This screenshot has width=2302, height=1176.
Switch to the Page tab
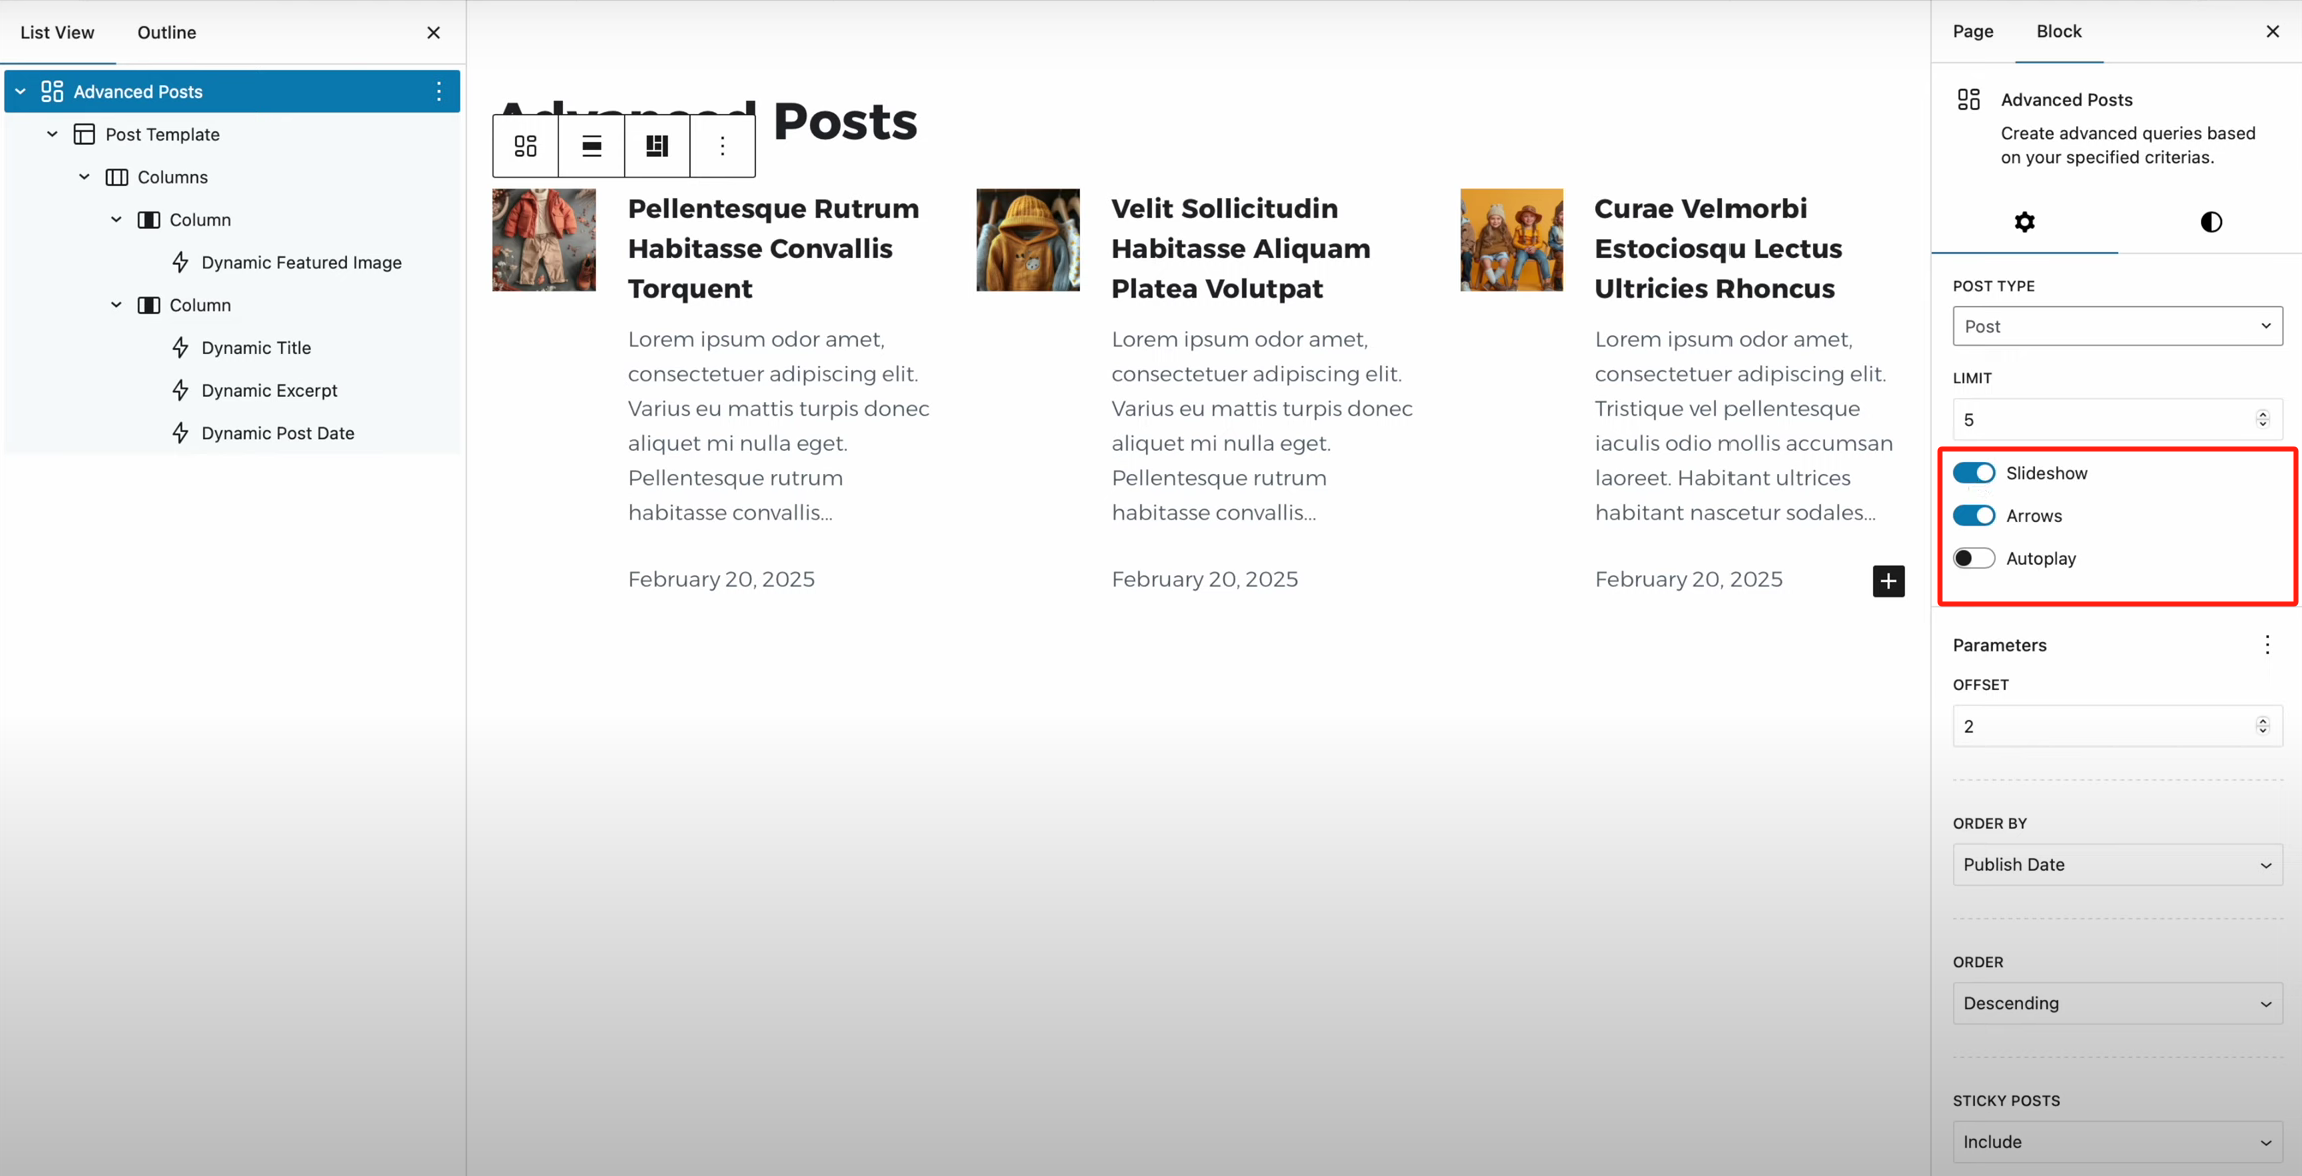tap(1973, 32)
